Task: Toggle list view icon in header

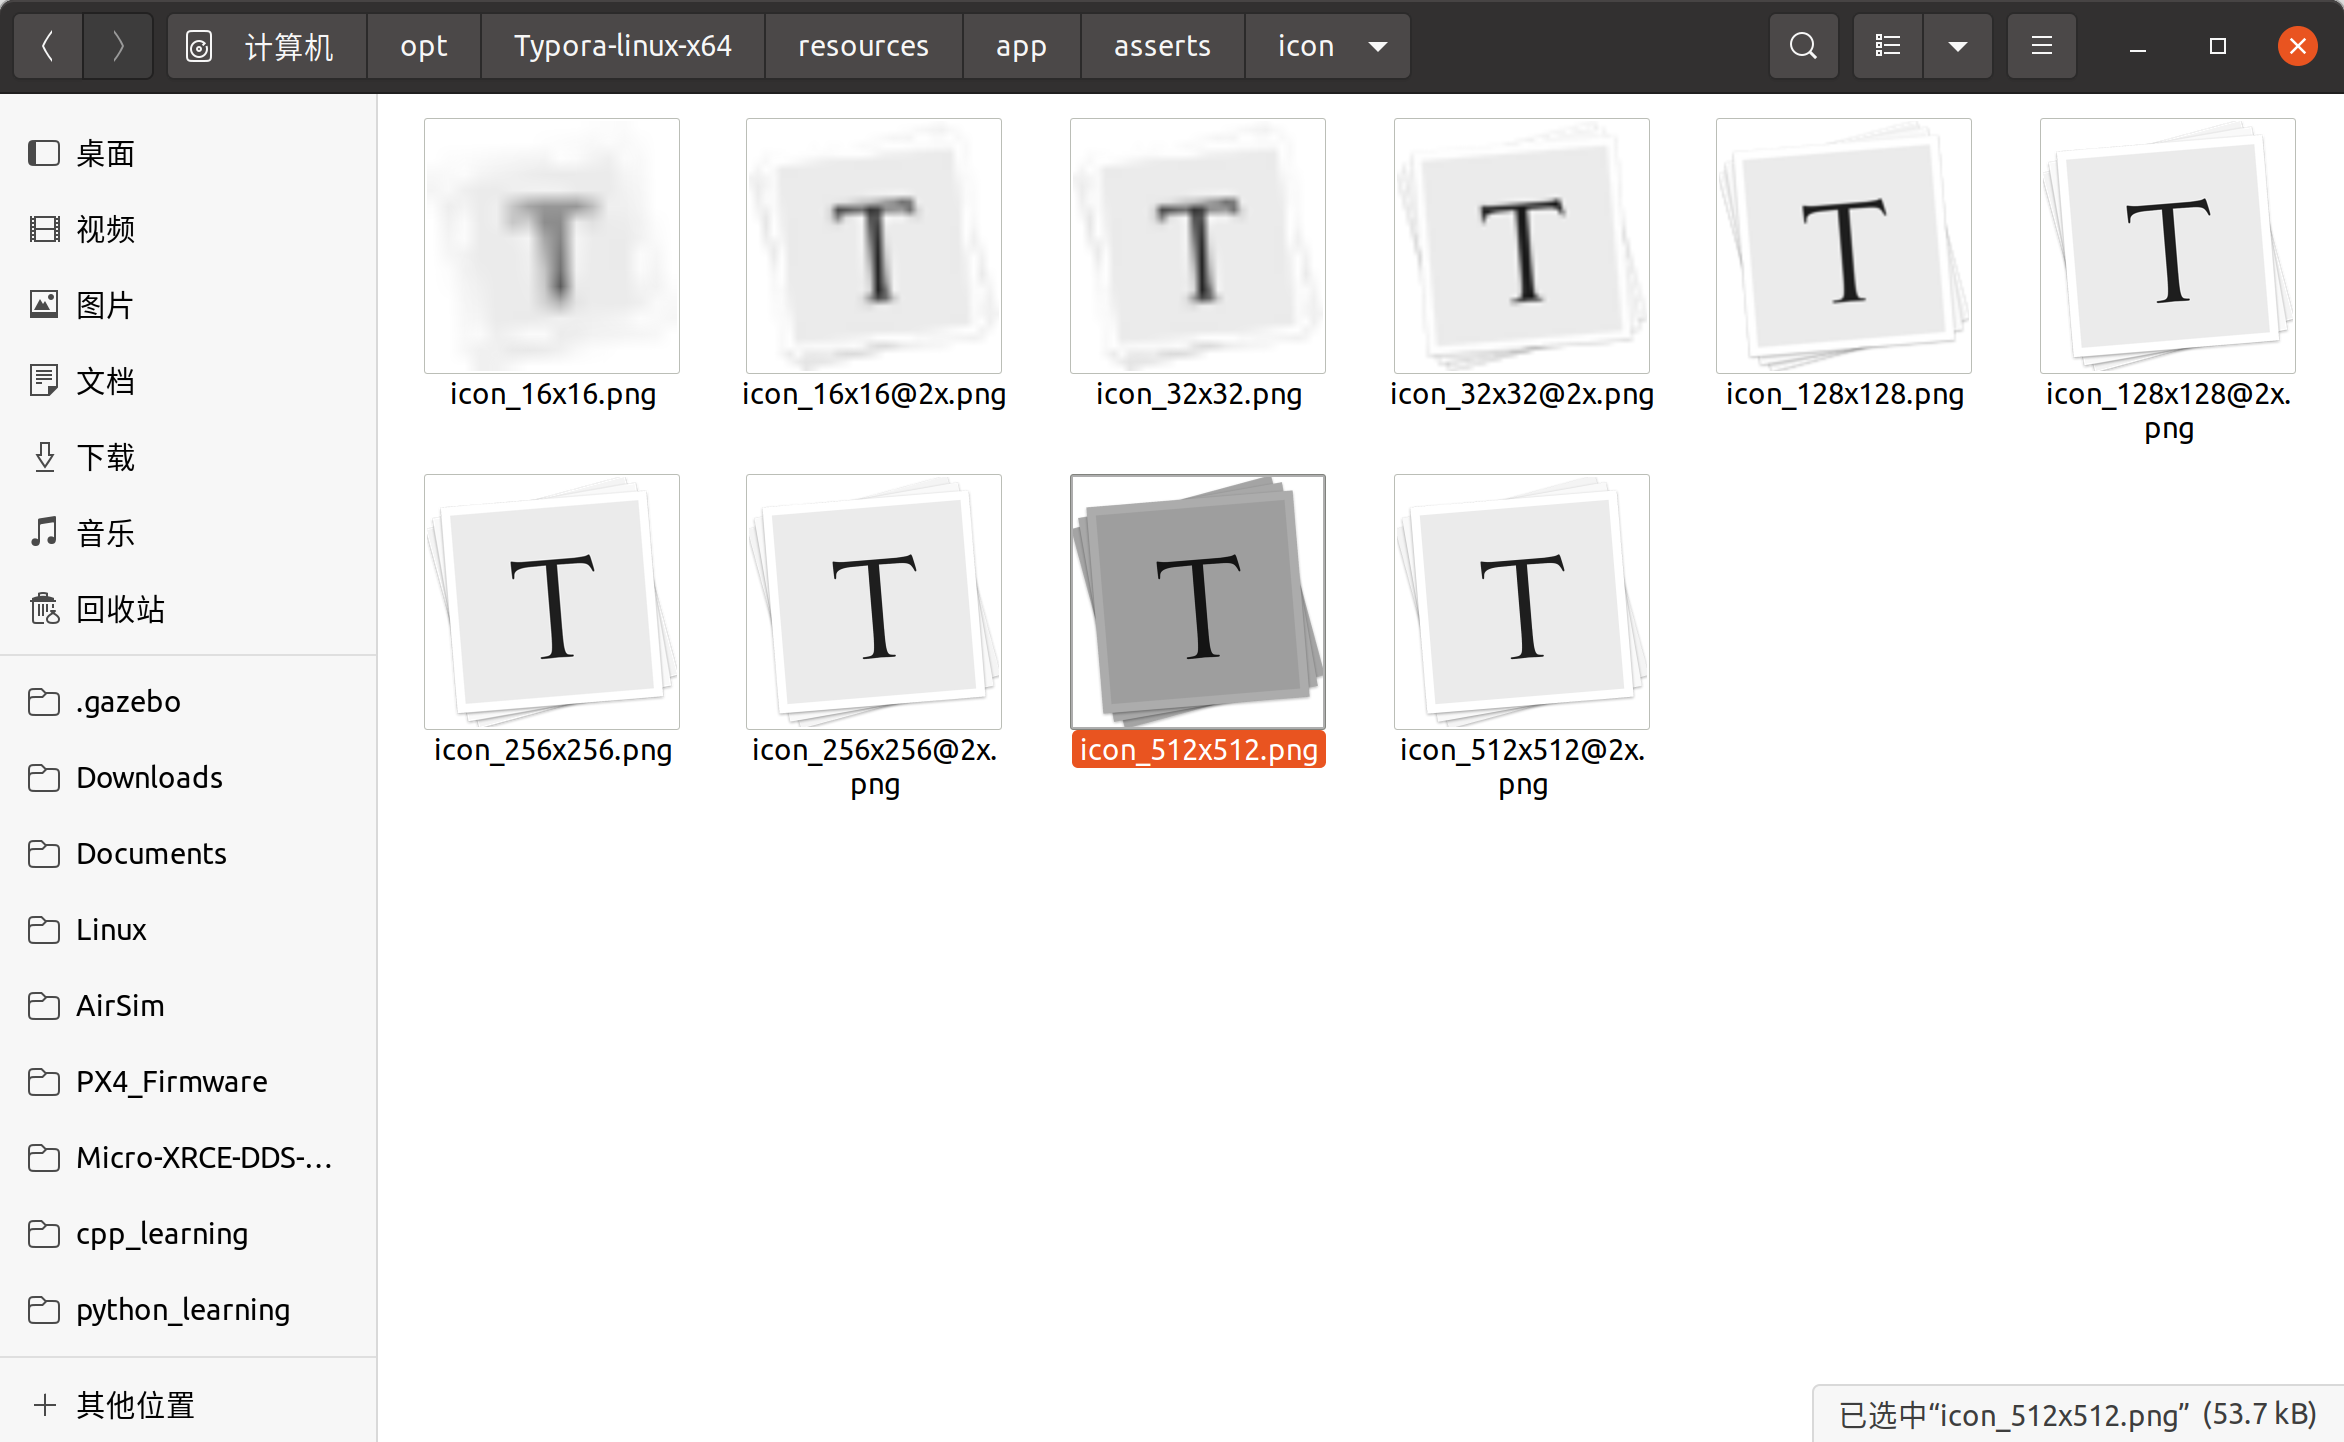Action: pos(1887,46)
